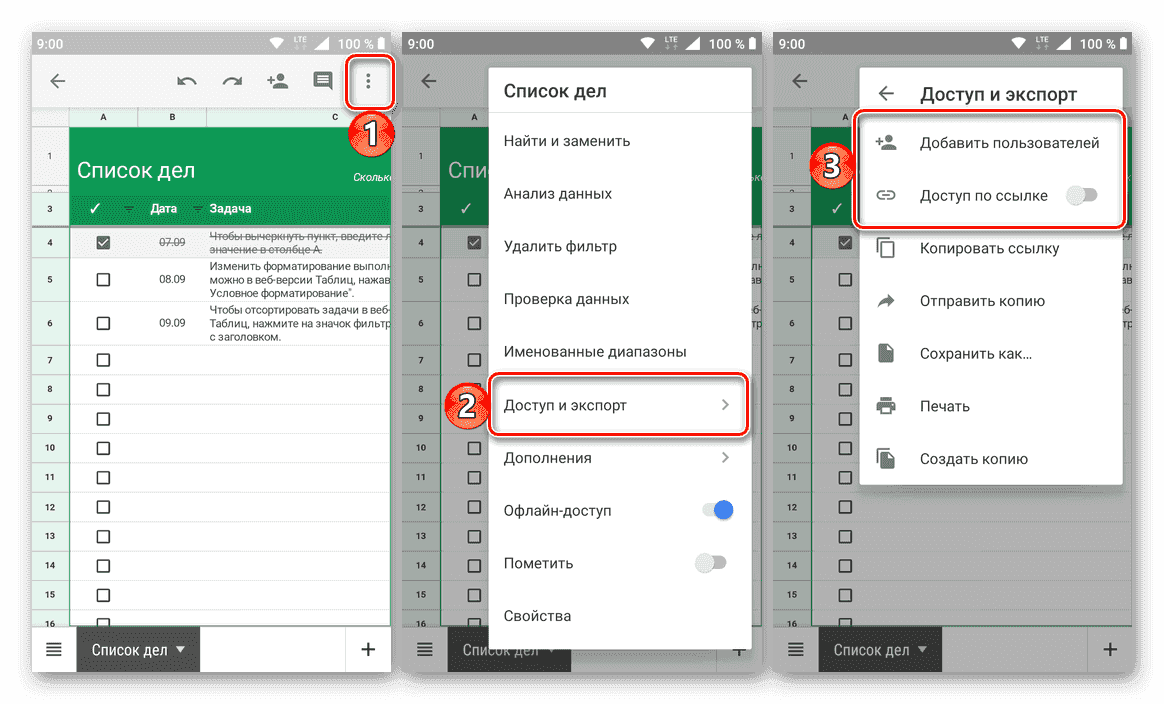This screenshot has width=1164, height=704.
Task: Add a new sheet with the + icon
Action: point(368,649)
